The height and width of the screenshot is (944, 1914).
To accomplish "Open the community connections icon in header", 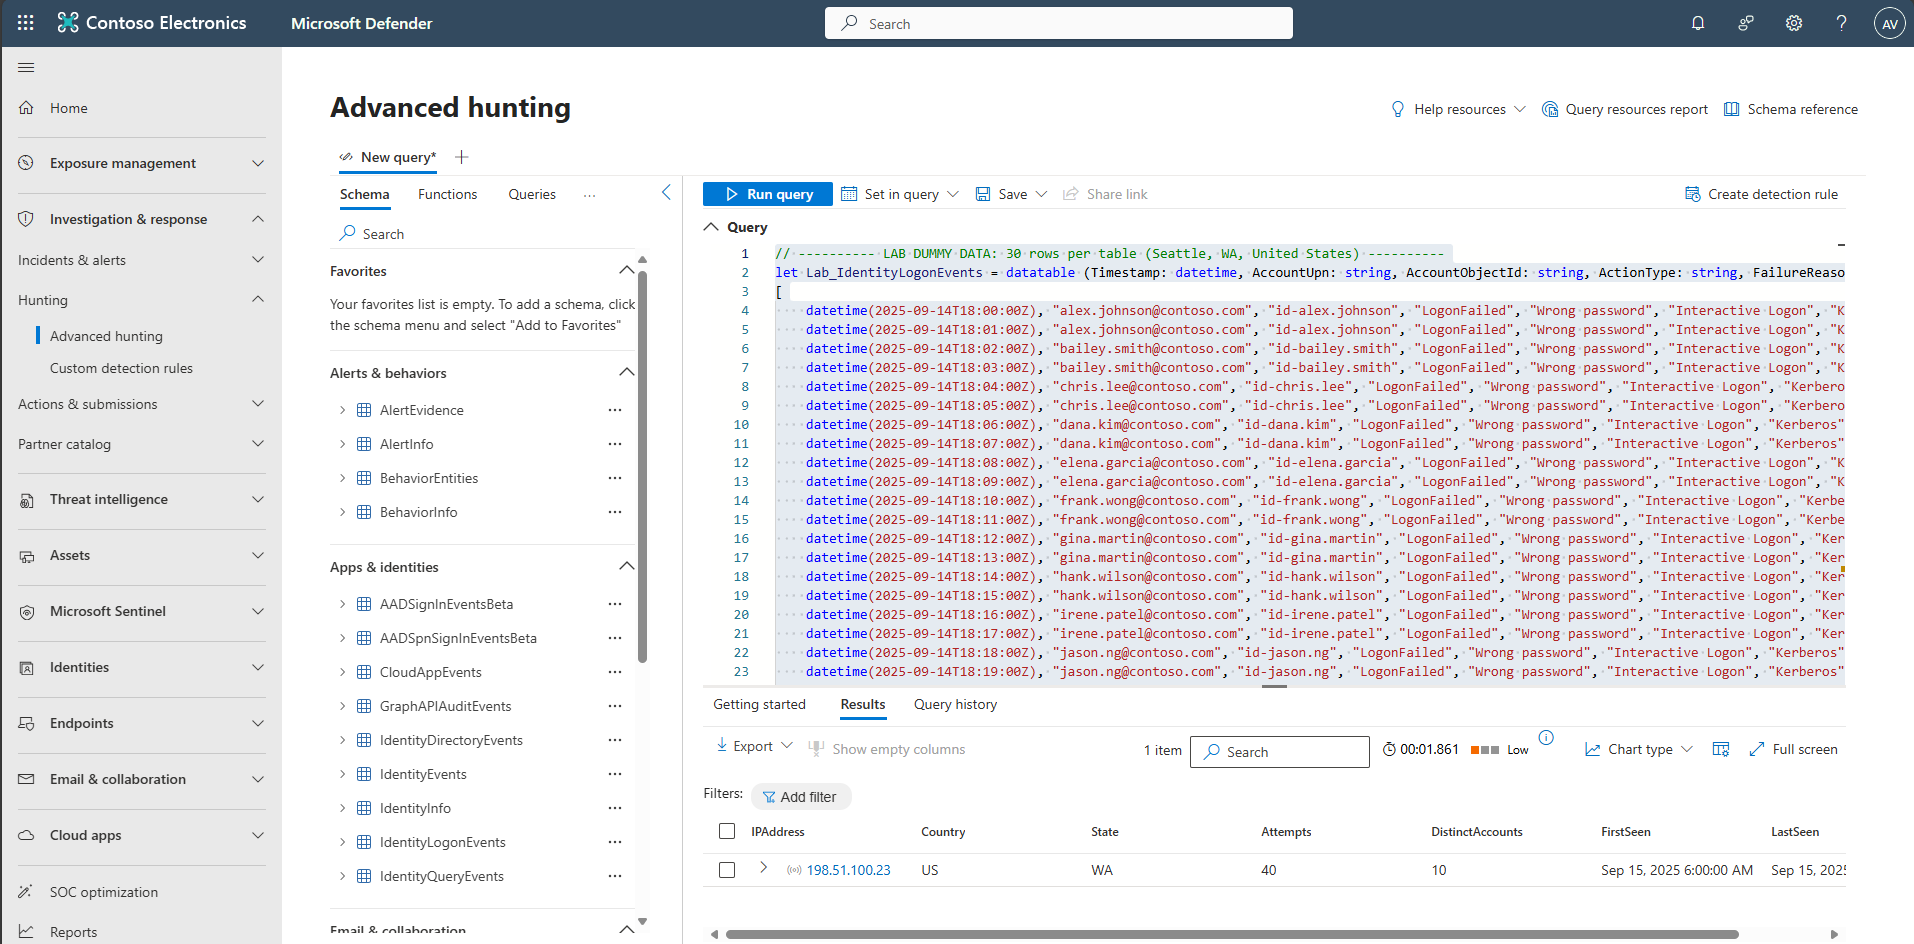I will [1746, 23].
